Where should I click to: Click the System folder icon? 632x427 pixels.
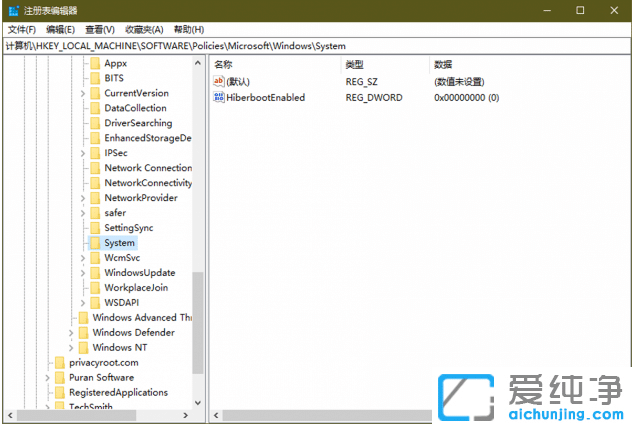[x=95, y=243]
